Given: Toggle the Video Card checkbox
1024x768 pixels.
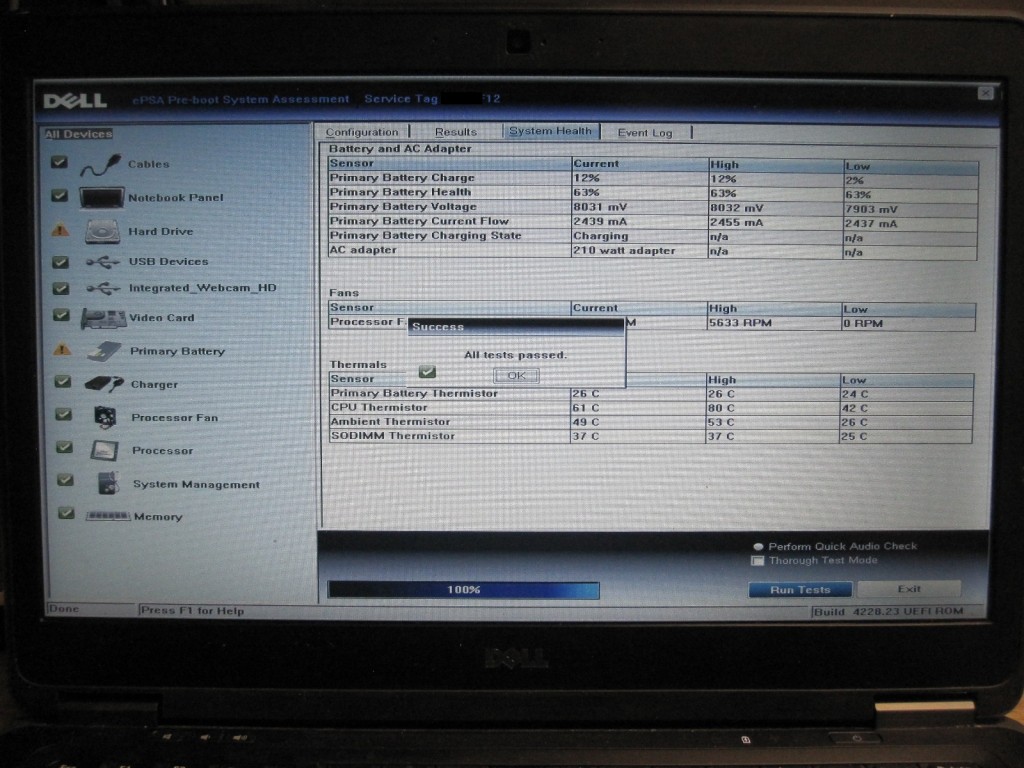Looking at the screenshot, I should coord(61,315).
